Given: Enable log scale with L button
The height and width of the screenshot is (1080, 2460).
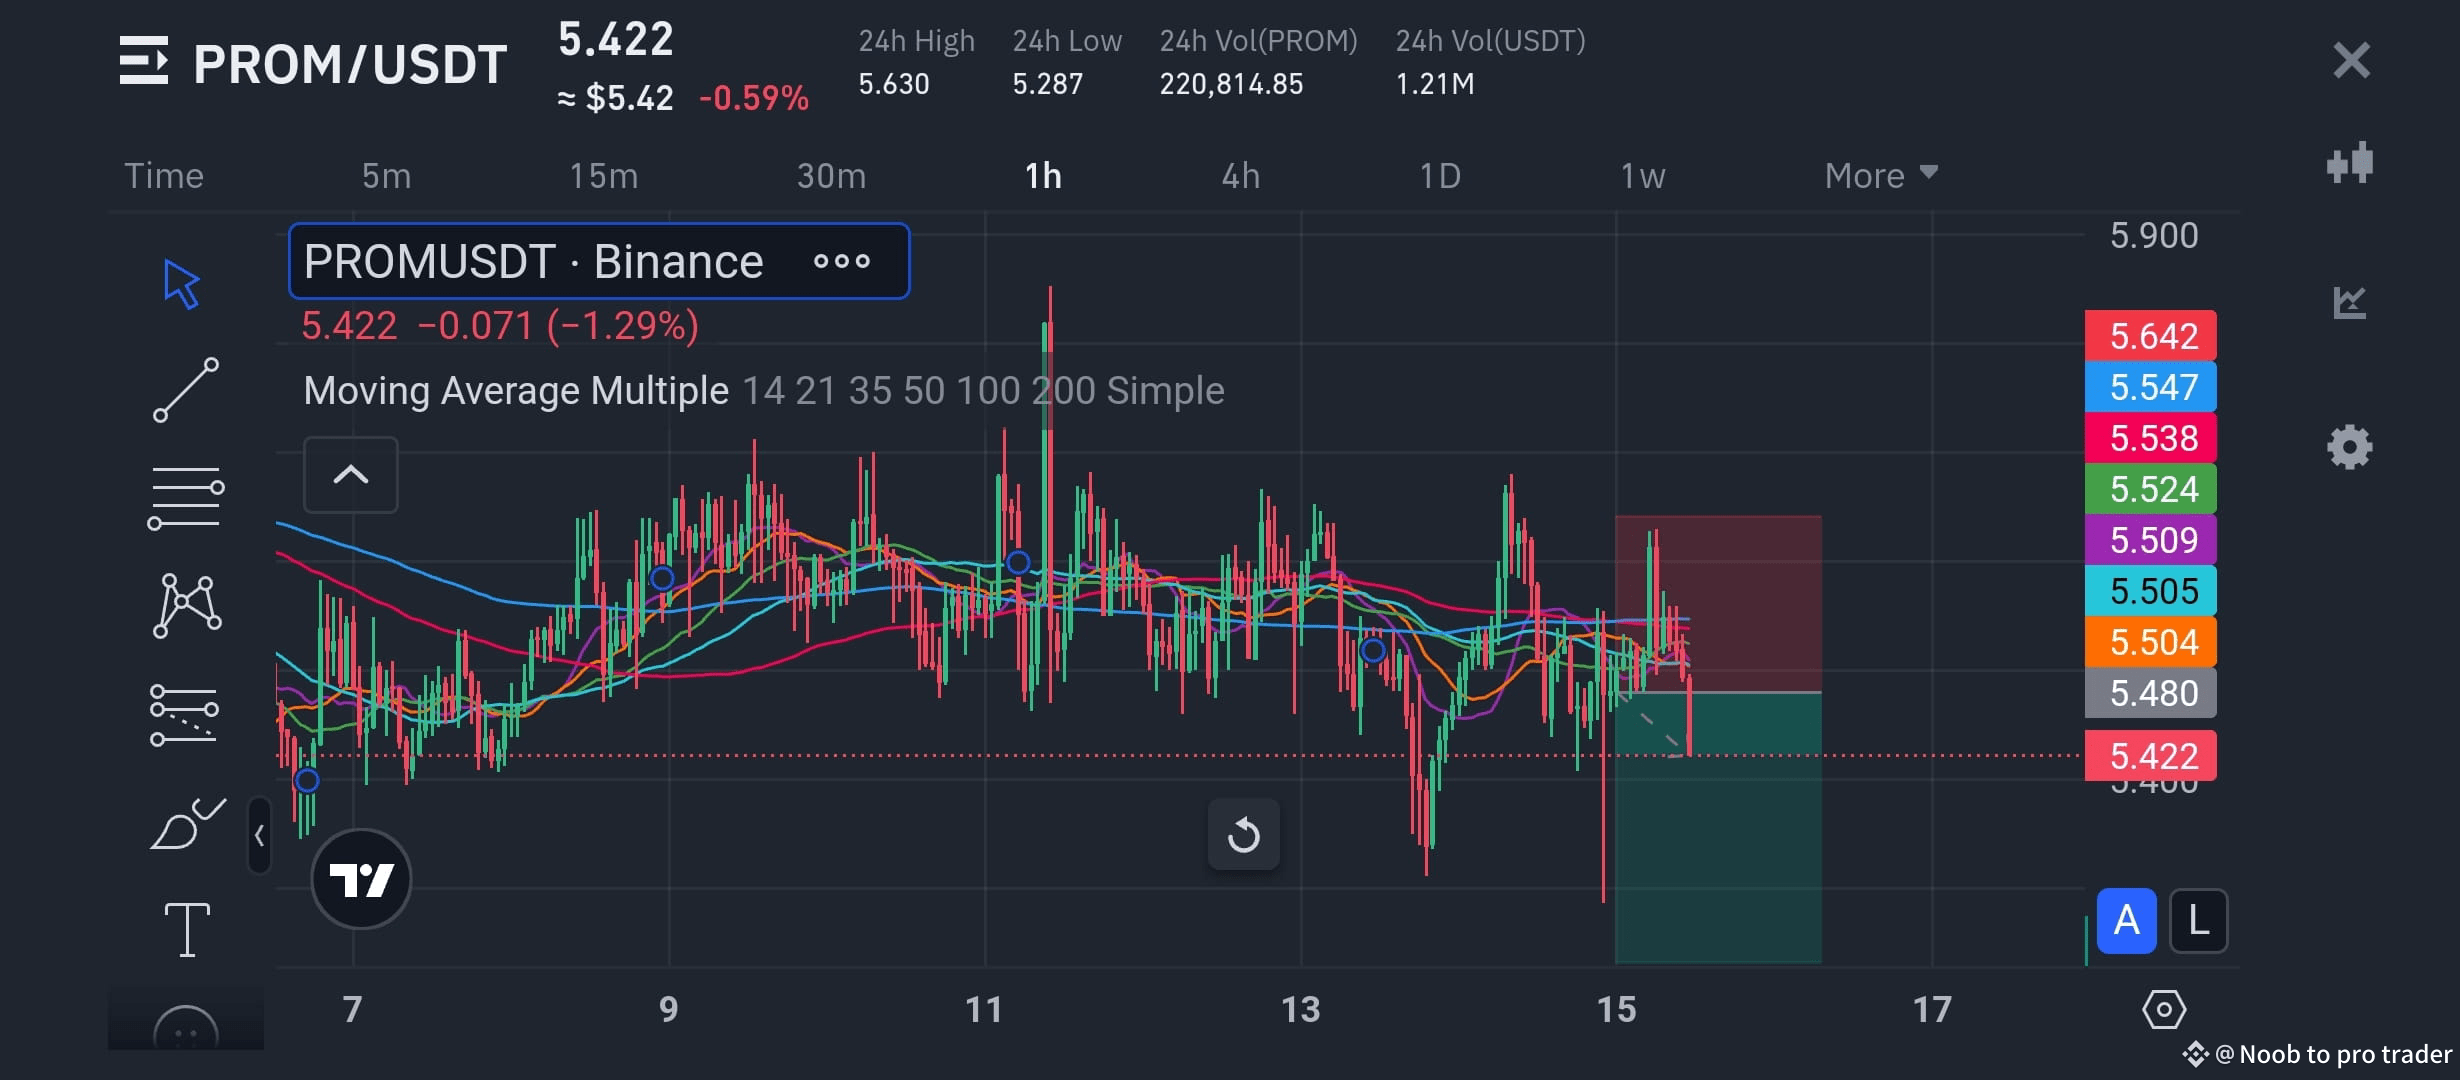Looking at the screenshot, I should click(2198, 920).
